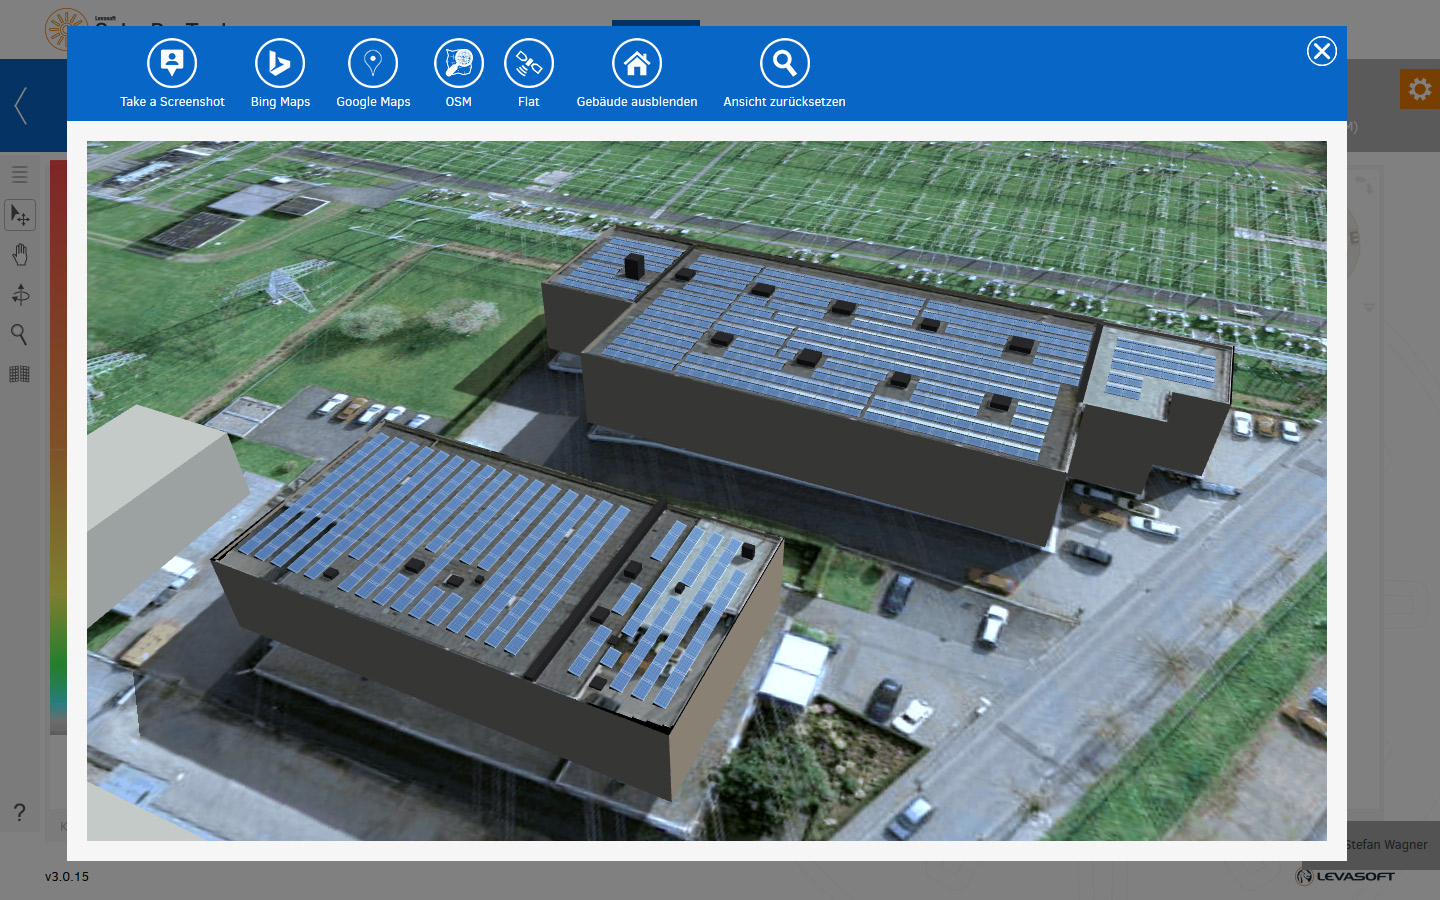Click the color gradient legend bar
The image size is (1440, 900).
click(x=58, y=447)
